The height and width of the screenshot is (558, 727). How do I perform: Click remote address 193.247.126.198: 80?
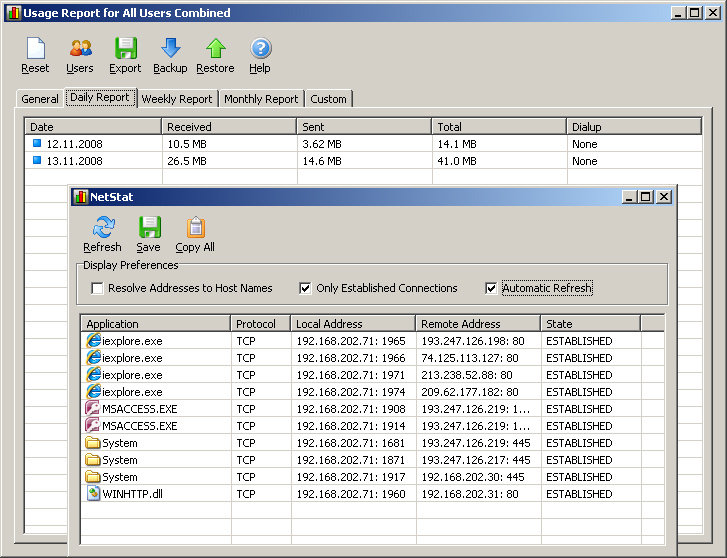(x=472, y=341)
